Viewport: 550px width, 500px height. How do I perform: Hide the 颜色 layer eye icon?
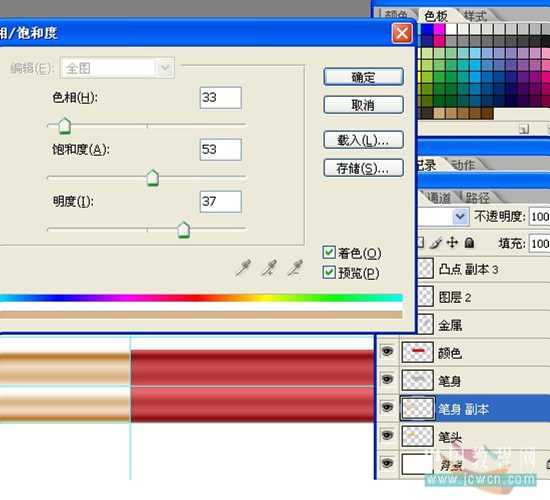[387, 351]
